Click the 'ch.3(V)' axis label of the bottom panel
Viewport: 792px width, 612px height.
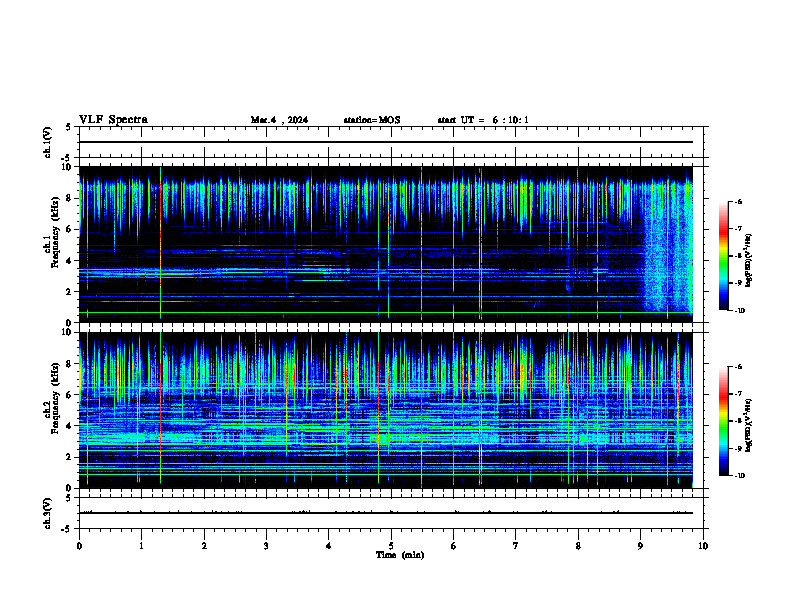[47, 514]
